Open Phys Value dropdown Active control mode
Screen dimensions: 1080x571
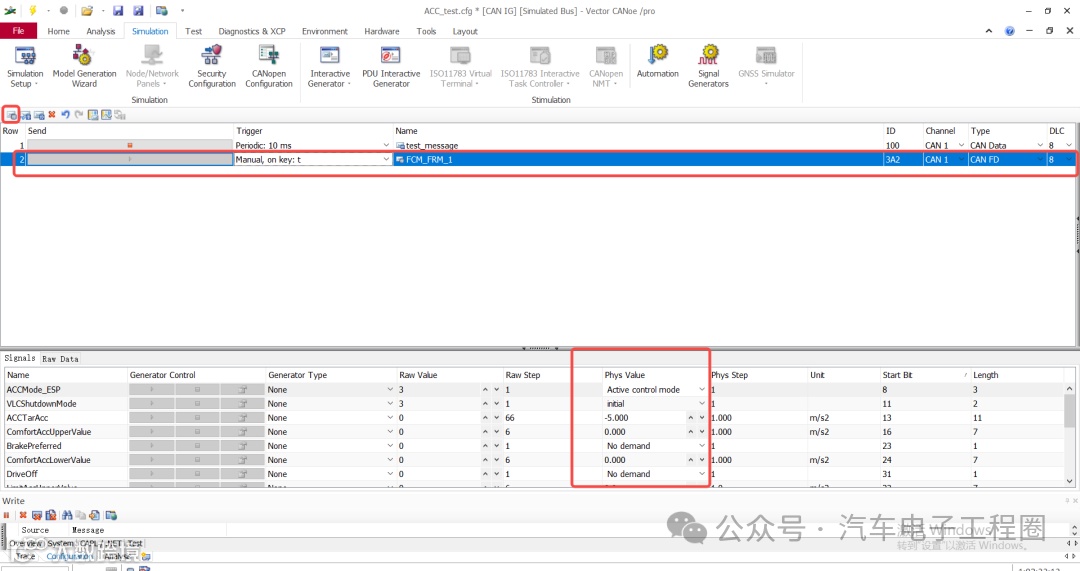point(702,390)
